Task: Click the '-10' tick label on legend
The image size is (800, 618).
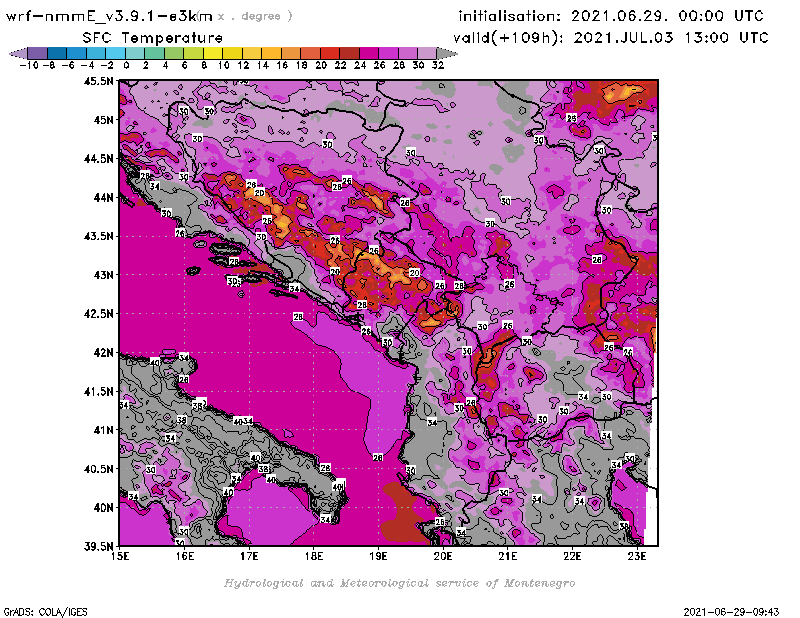Action: click(x=29, y=65)
